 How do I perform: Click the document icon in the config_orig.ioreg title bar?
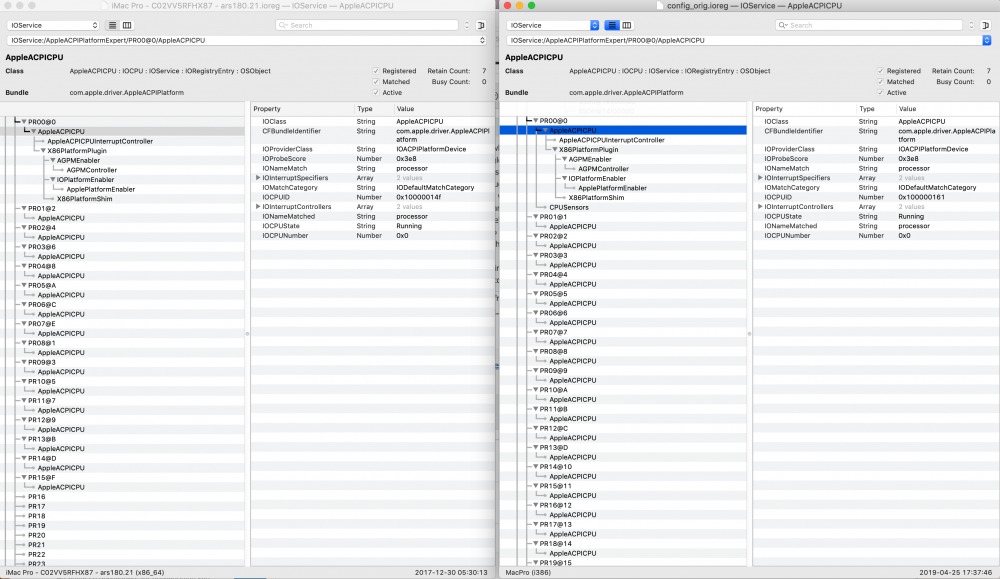pos(661,6)
